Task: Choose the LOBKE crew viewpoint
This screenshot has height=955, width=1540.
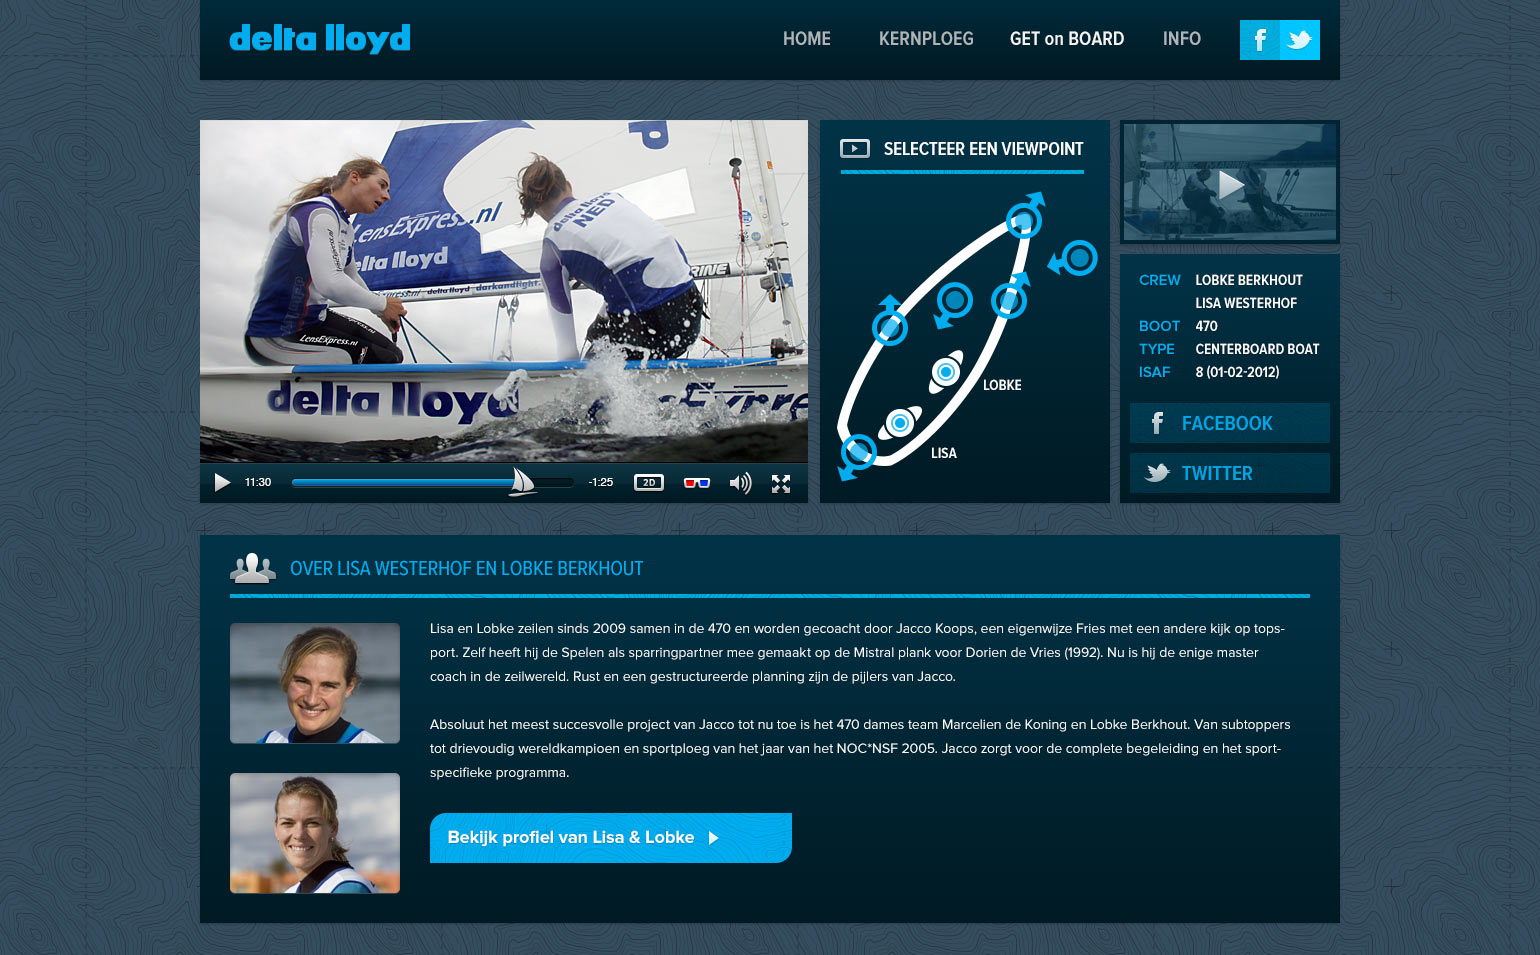Action: coord(946,372)
